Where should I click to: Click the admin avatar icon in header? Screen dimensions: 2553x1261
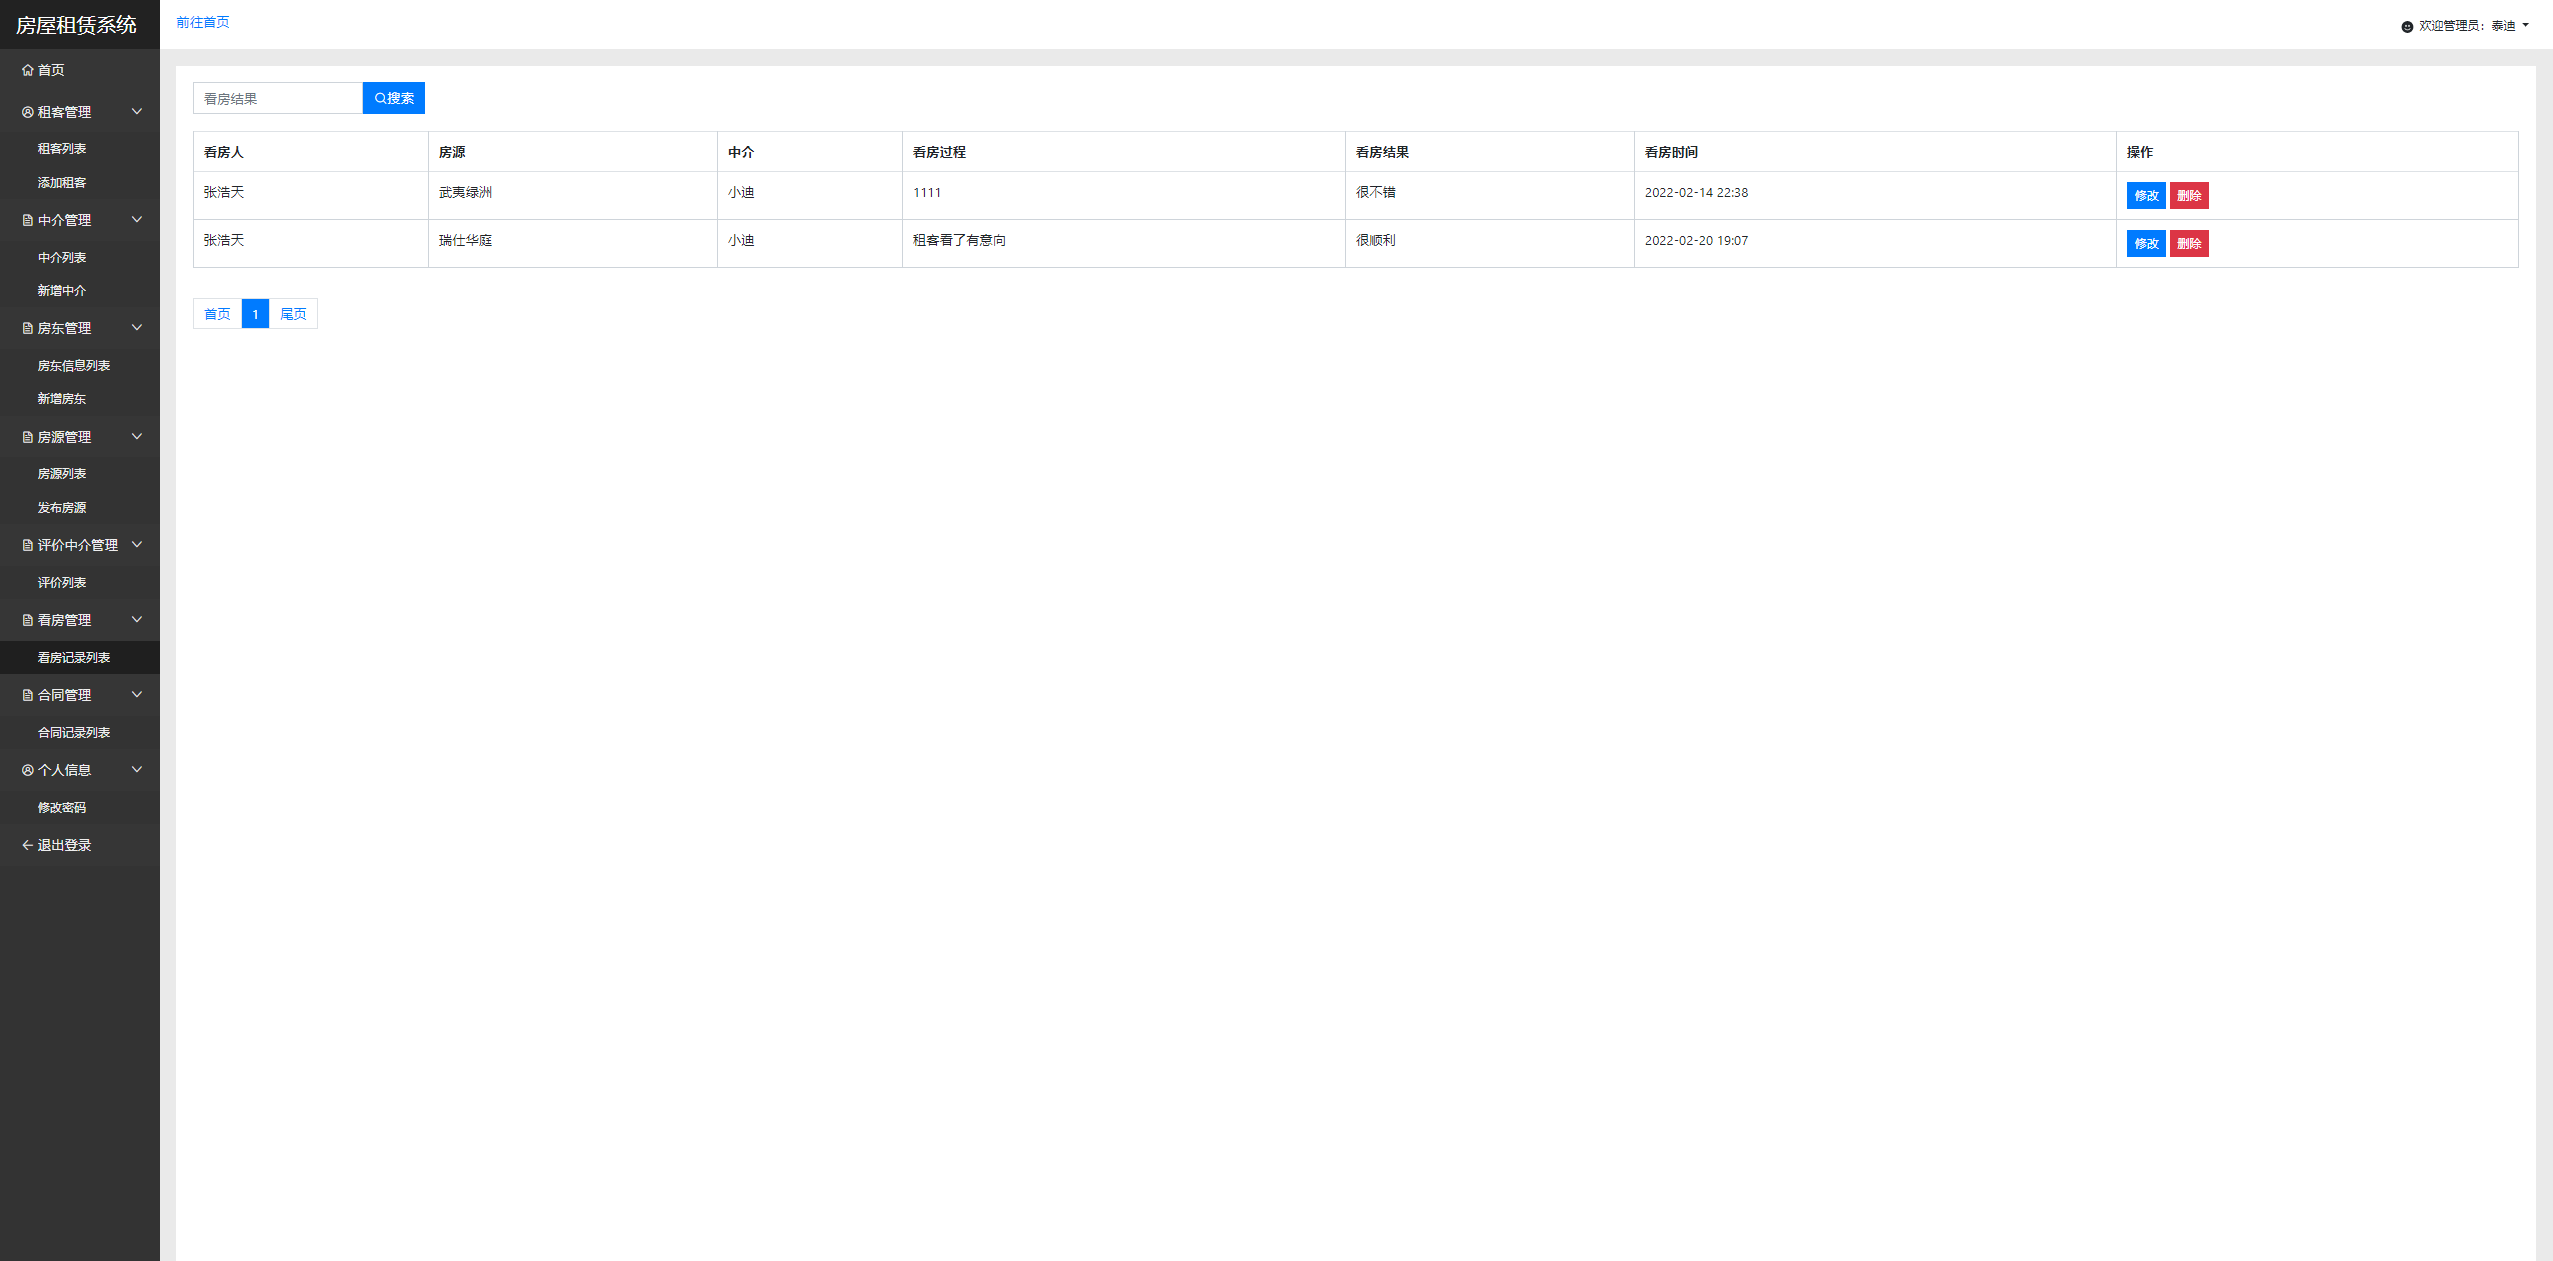[2406, 27]
